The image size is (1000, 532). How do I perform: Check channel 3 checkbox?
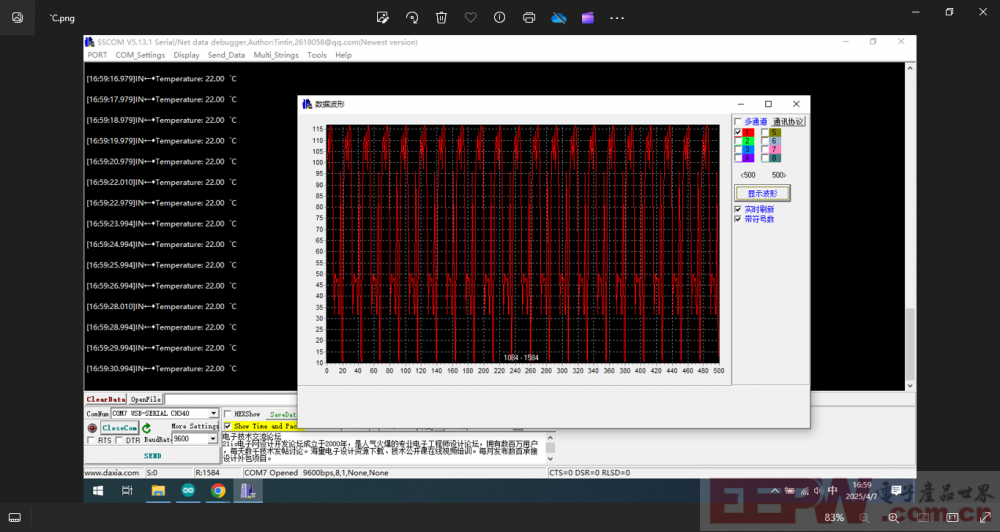pyautogui.click(x=738, y=149)
